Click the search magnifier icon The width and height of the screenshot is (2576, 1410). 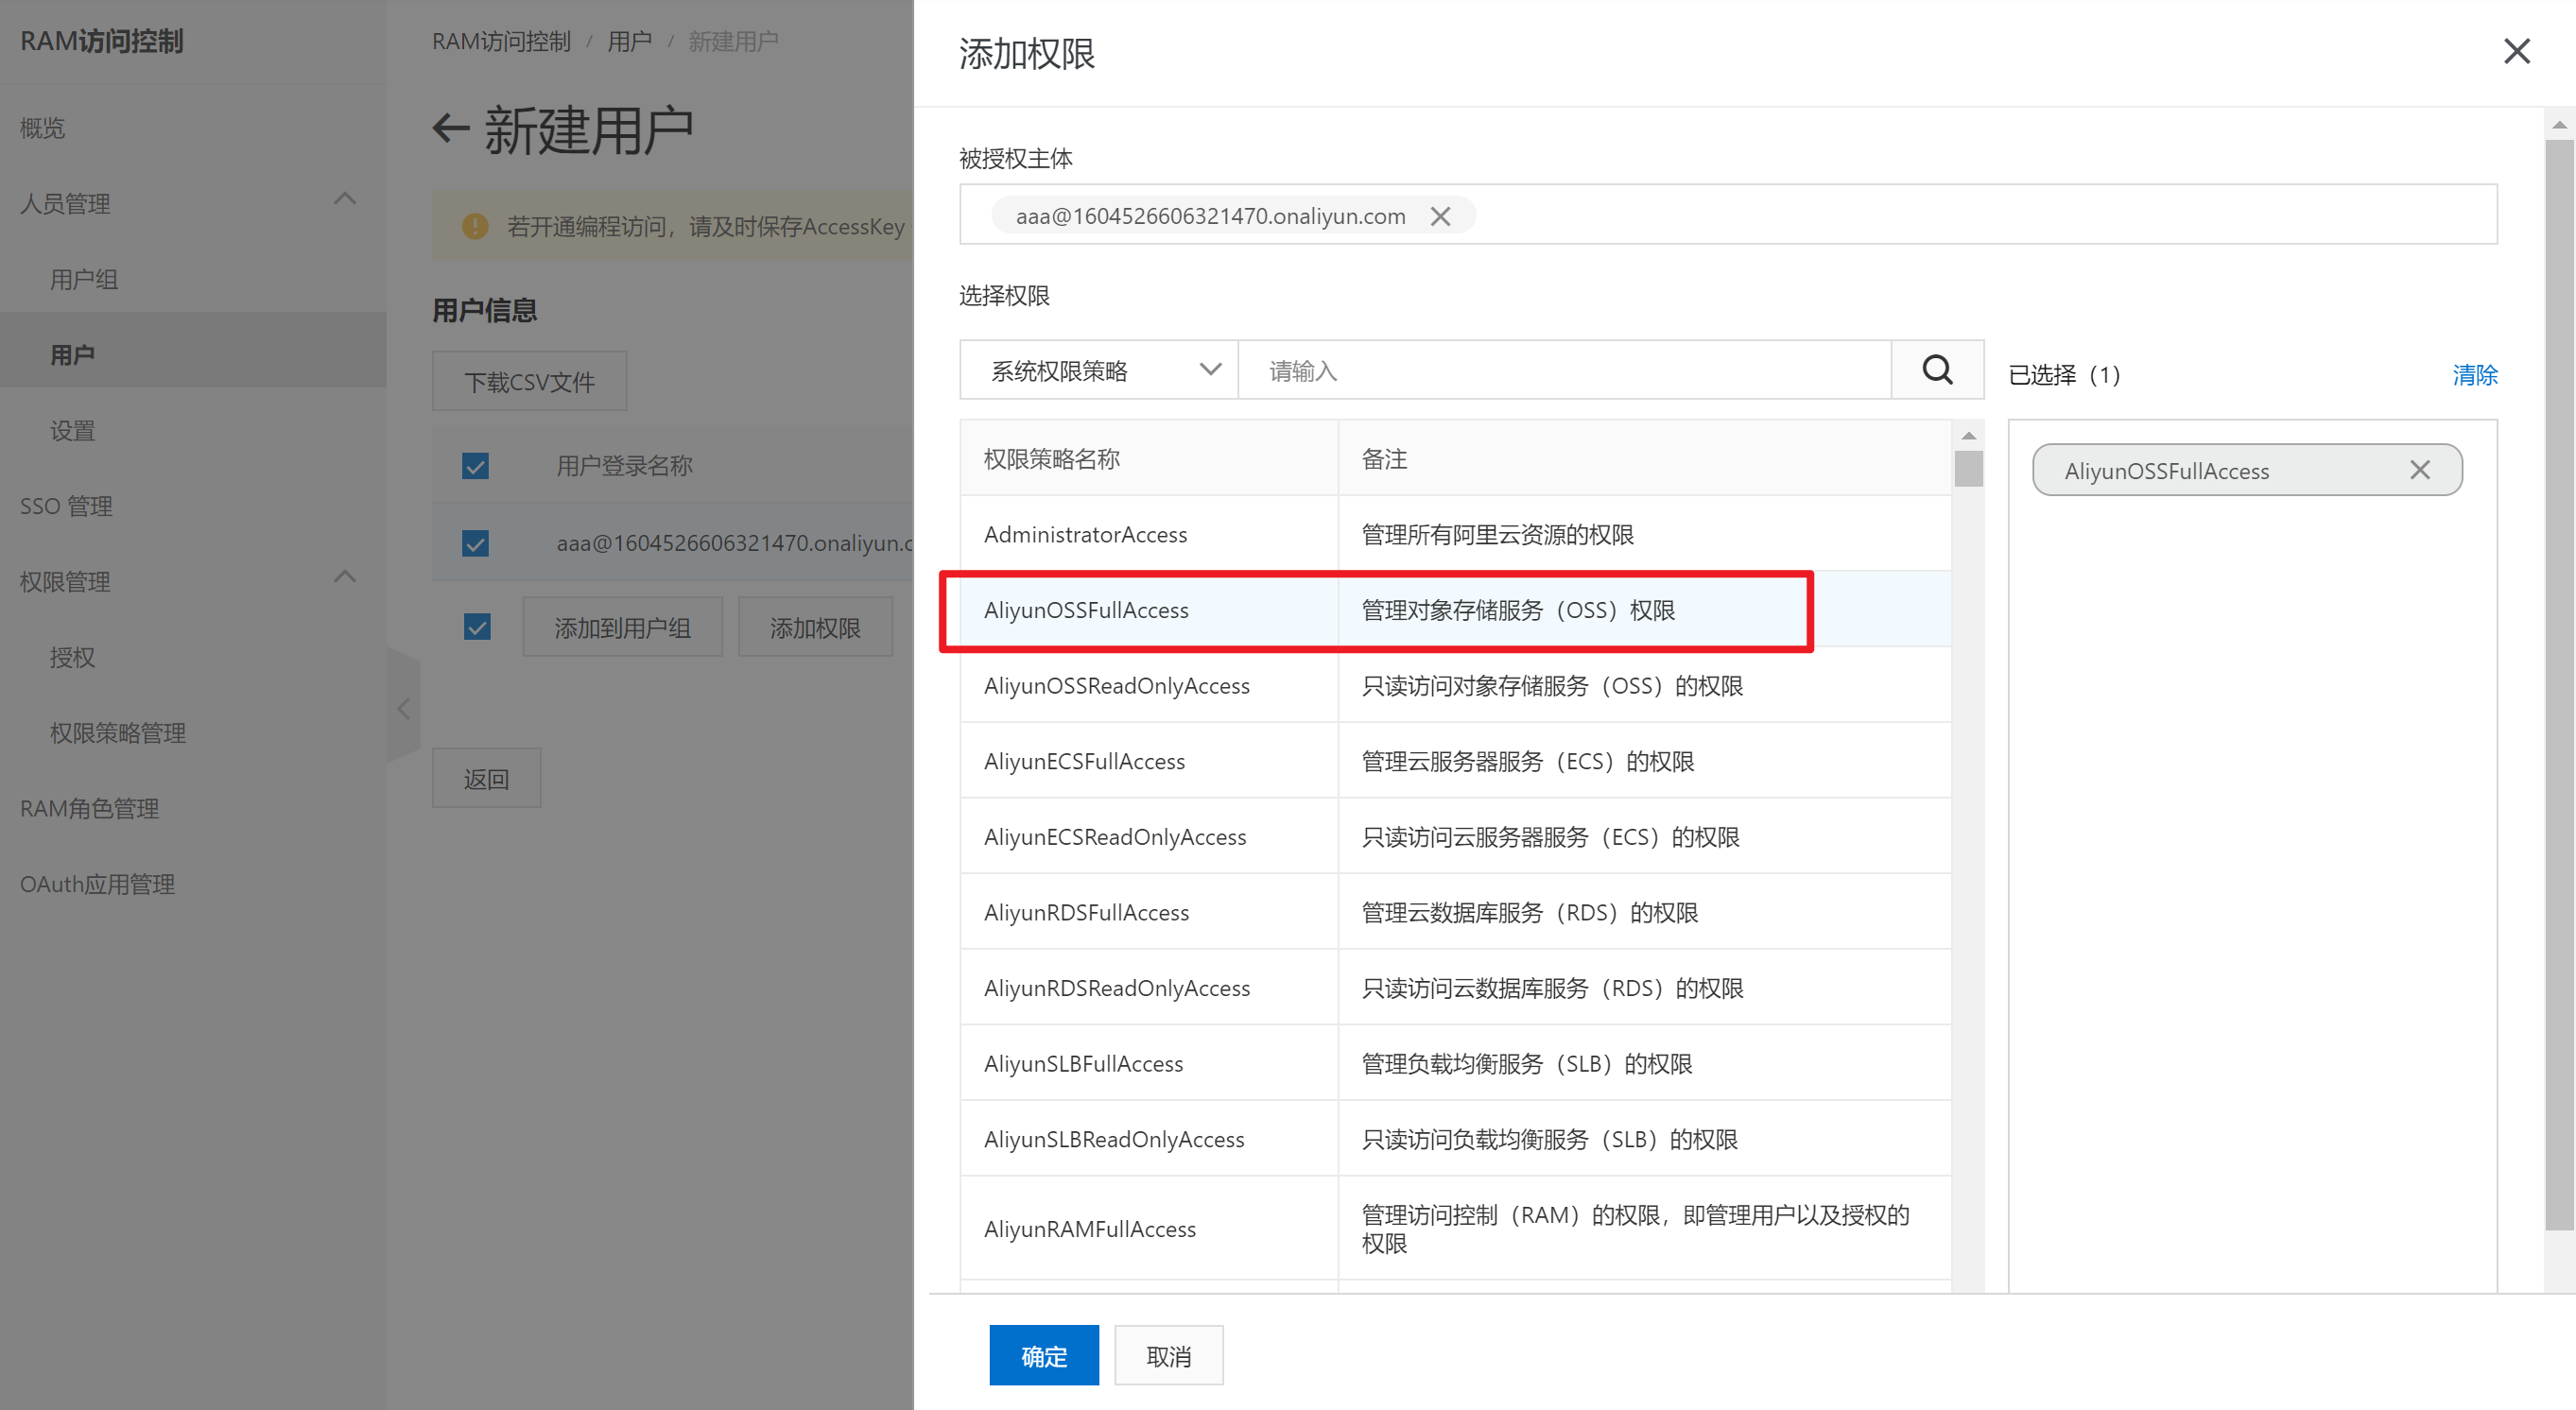coord(1937,370)
